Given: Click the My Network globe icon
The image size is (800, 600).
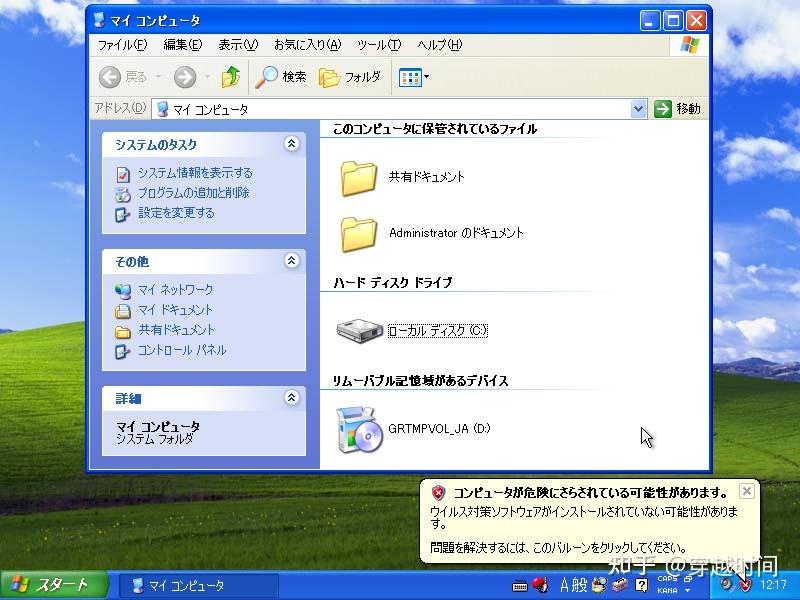Looking at the screenshot, I should click(x=122, y=291).
